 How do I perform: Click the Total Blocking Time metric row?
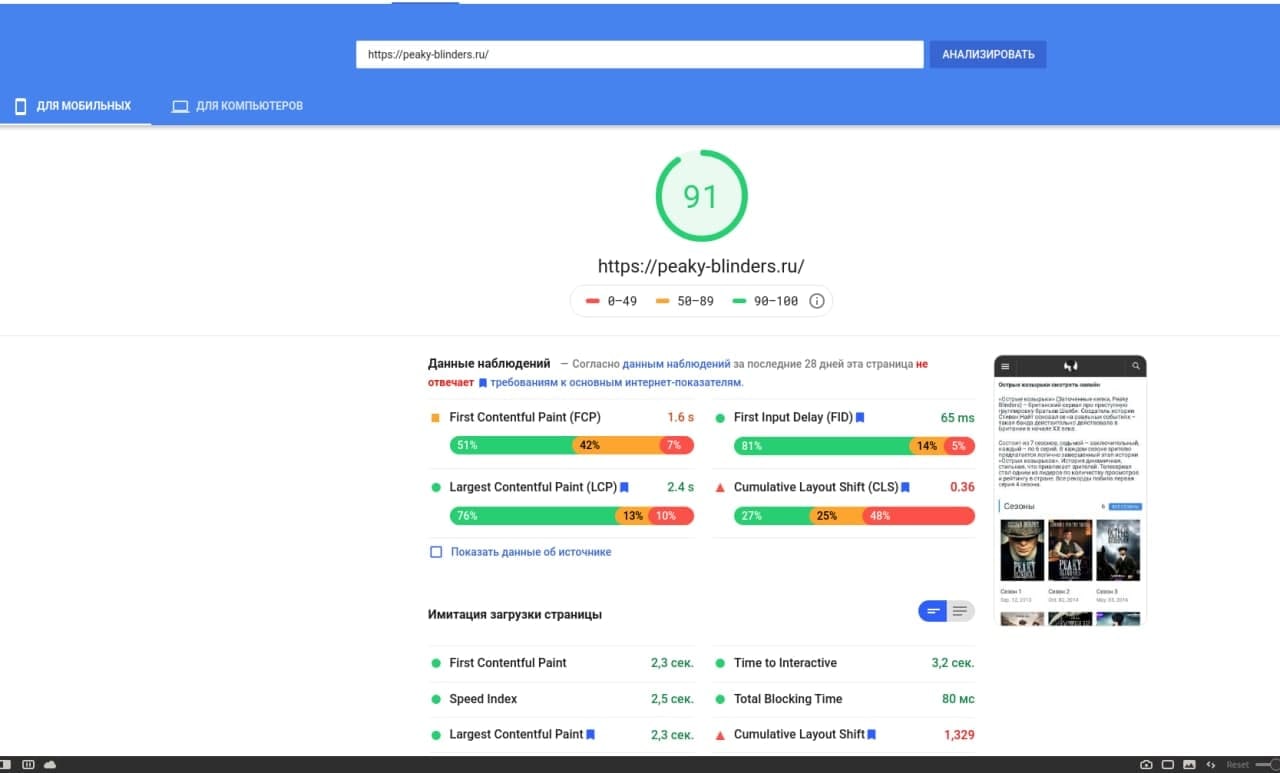(845, 699)
